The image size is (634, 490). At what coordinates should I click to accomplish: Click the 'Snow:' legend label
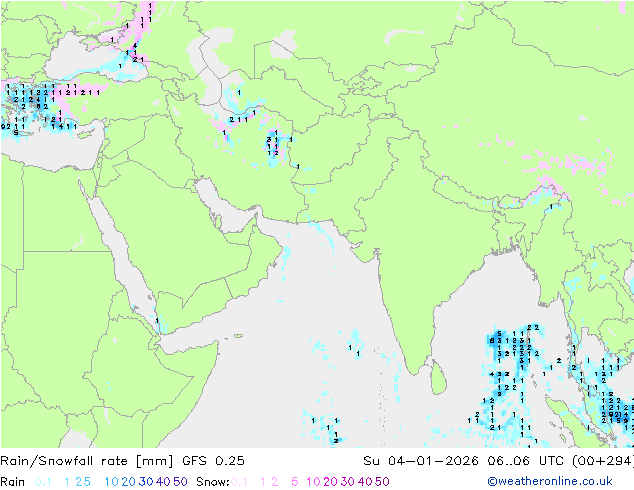[213, 482]
